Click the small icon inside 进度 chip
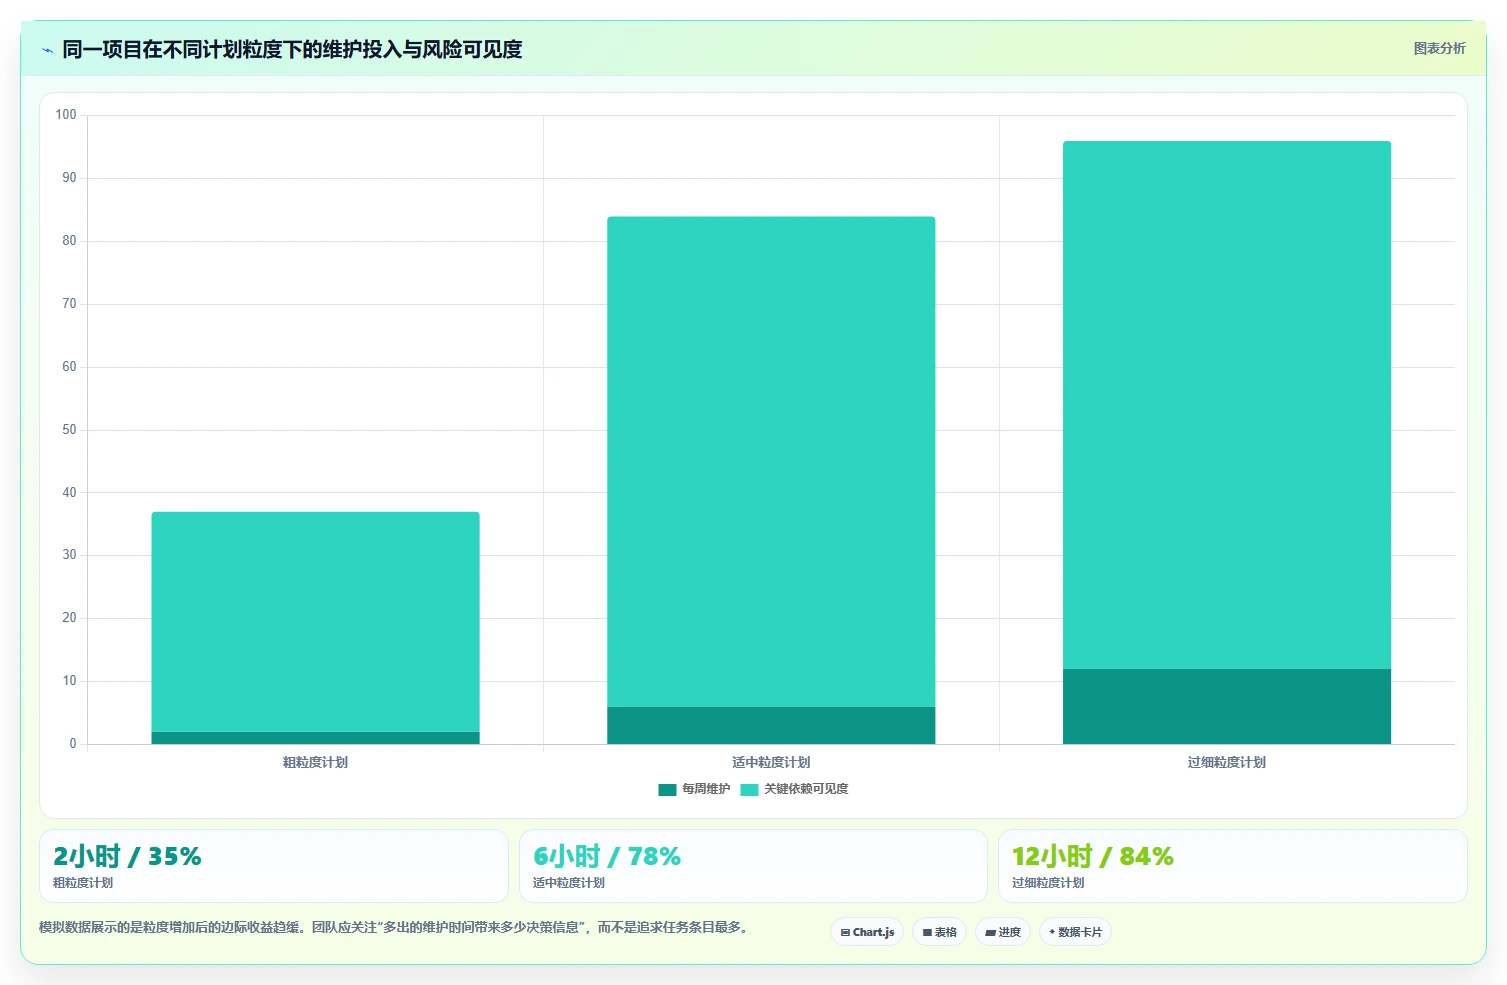The width and height of the screenshot is (1507, 985). click(x=990, y=932)
